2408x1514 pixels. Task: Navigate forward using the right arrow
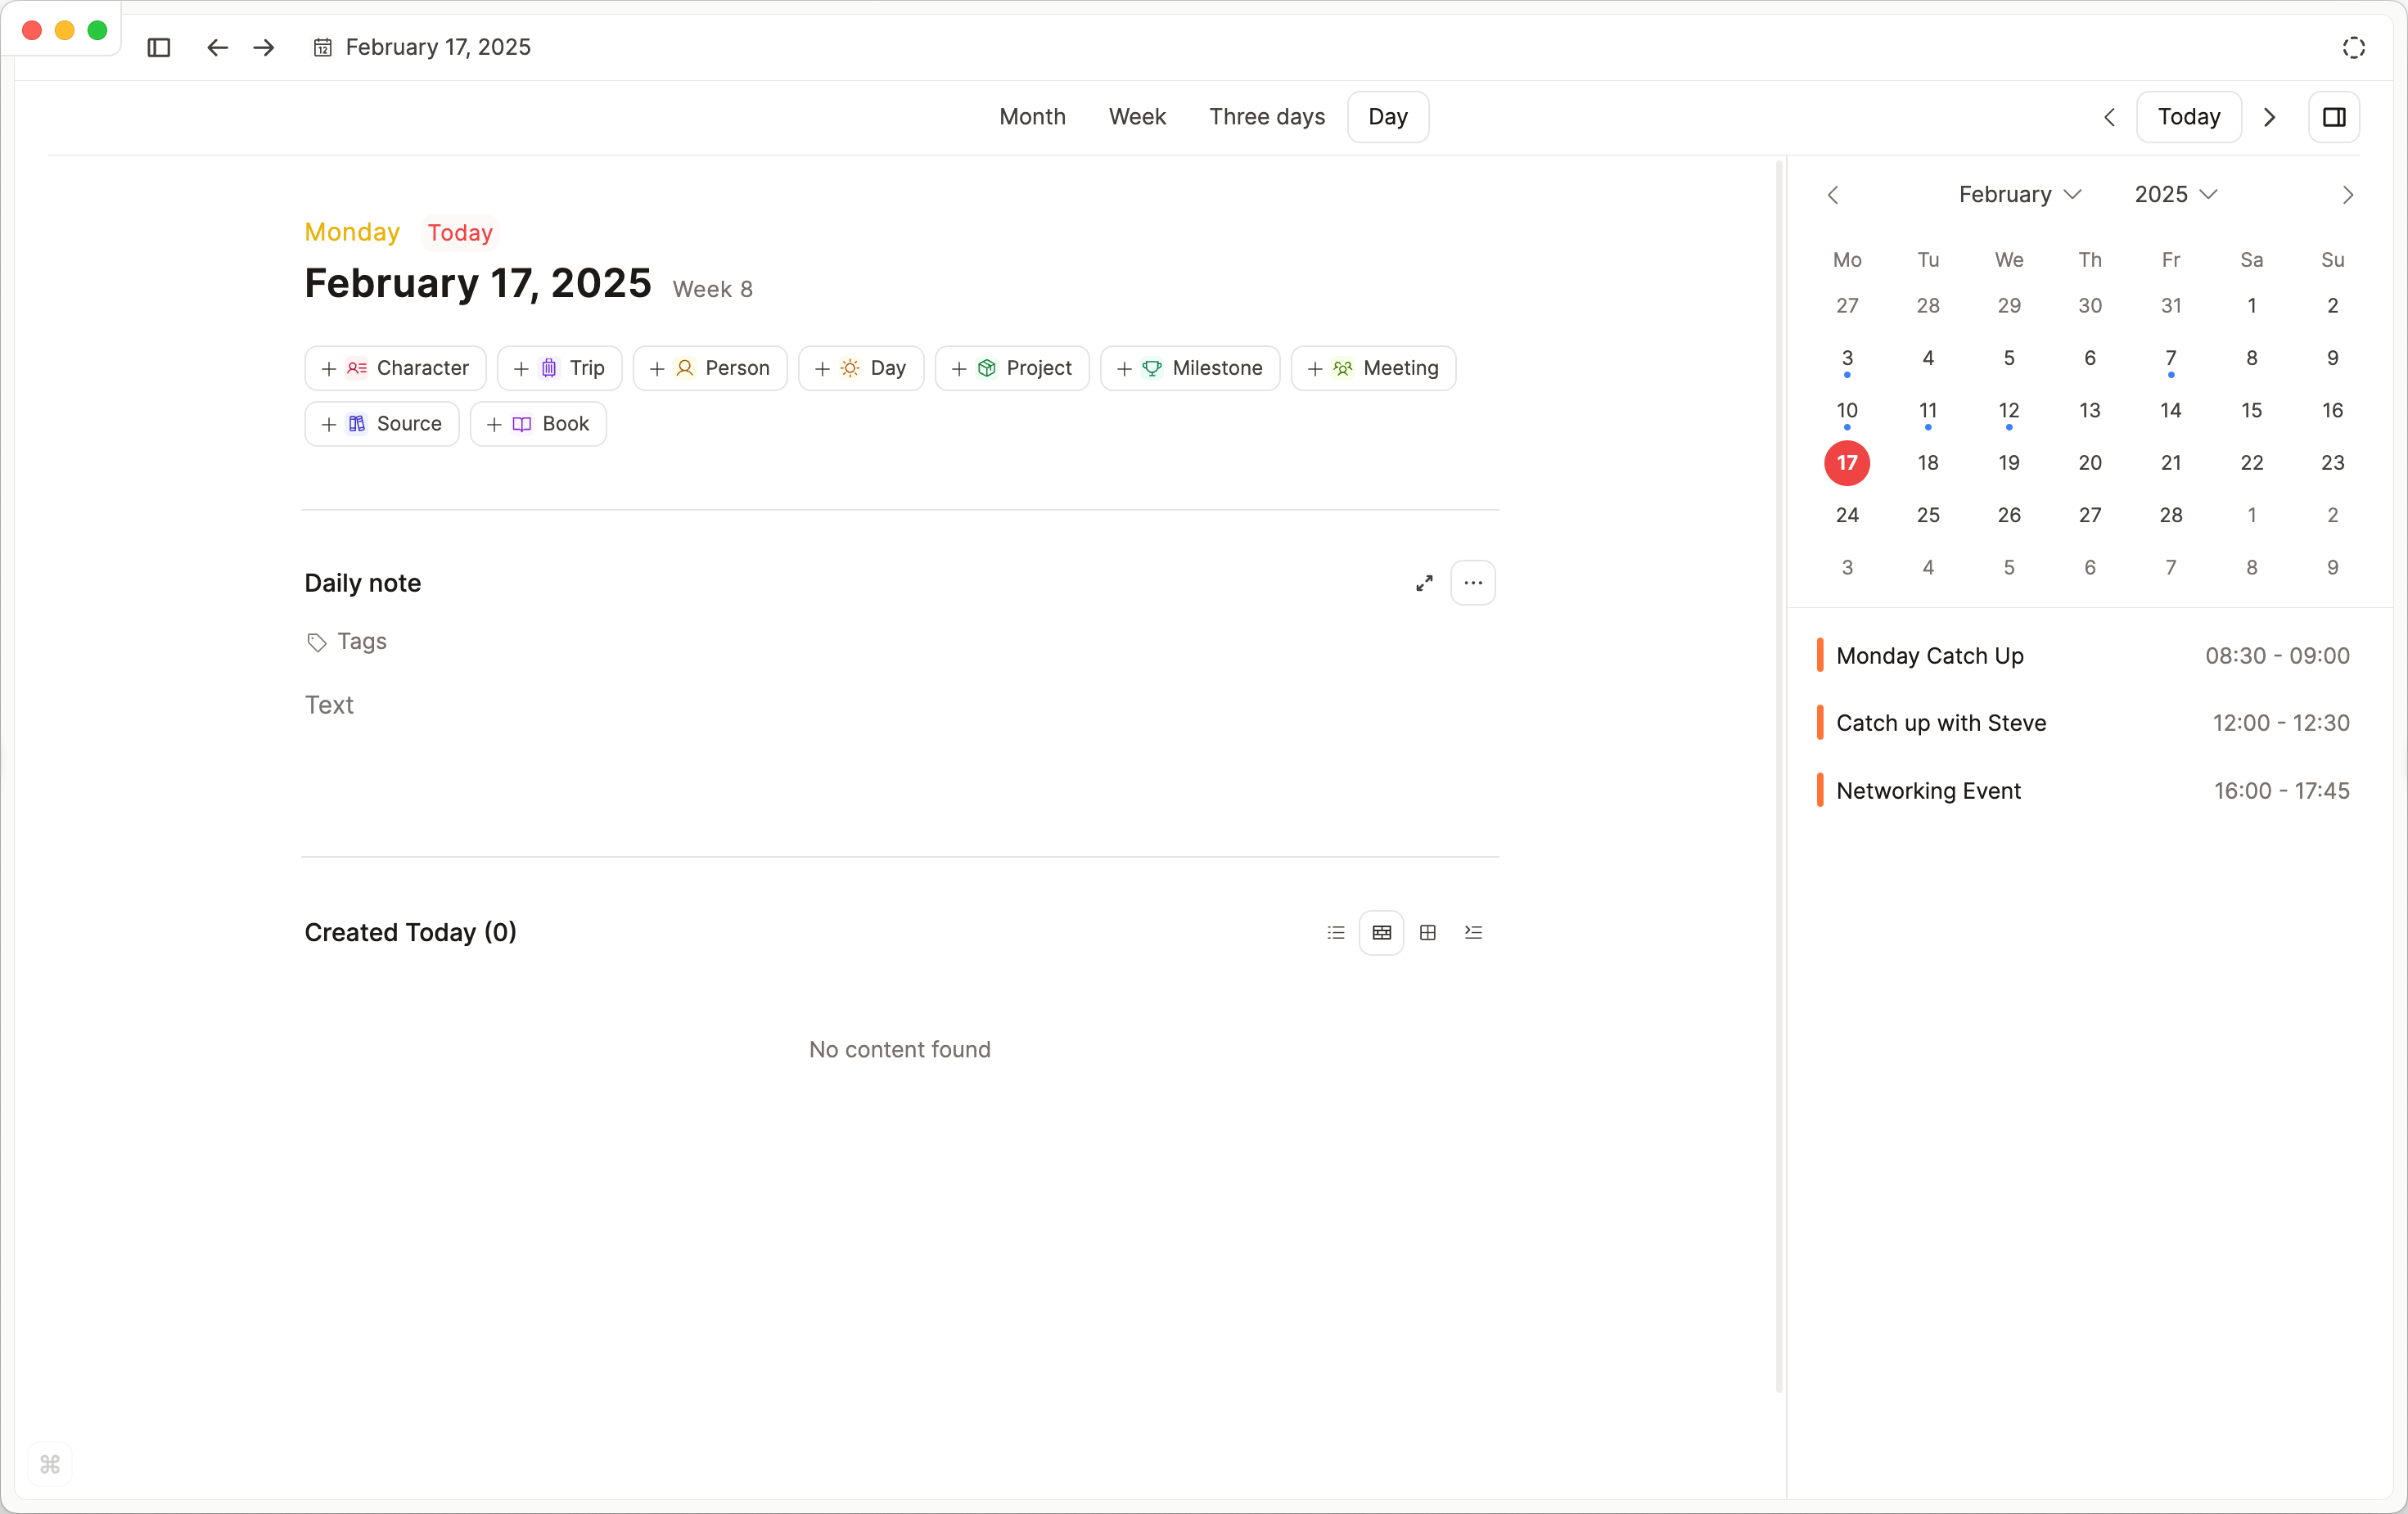(x=262, y=47)
